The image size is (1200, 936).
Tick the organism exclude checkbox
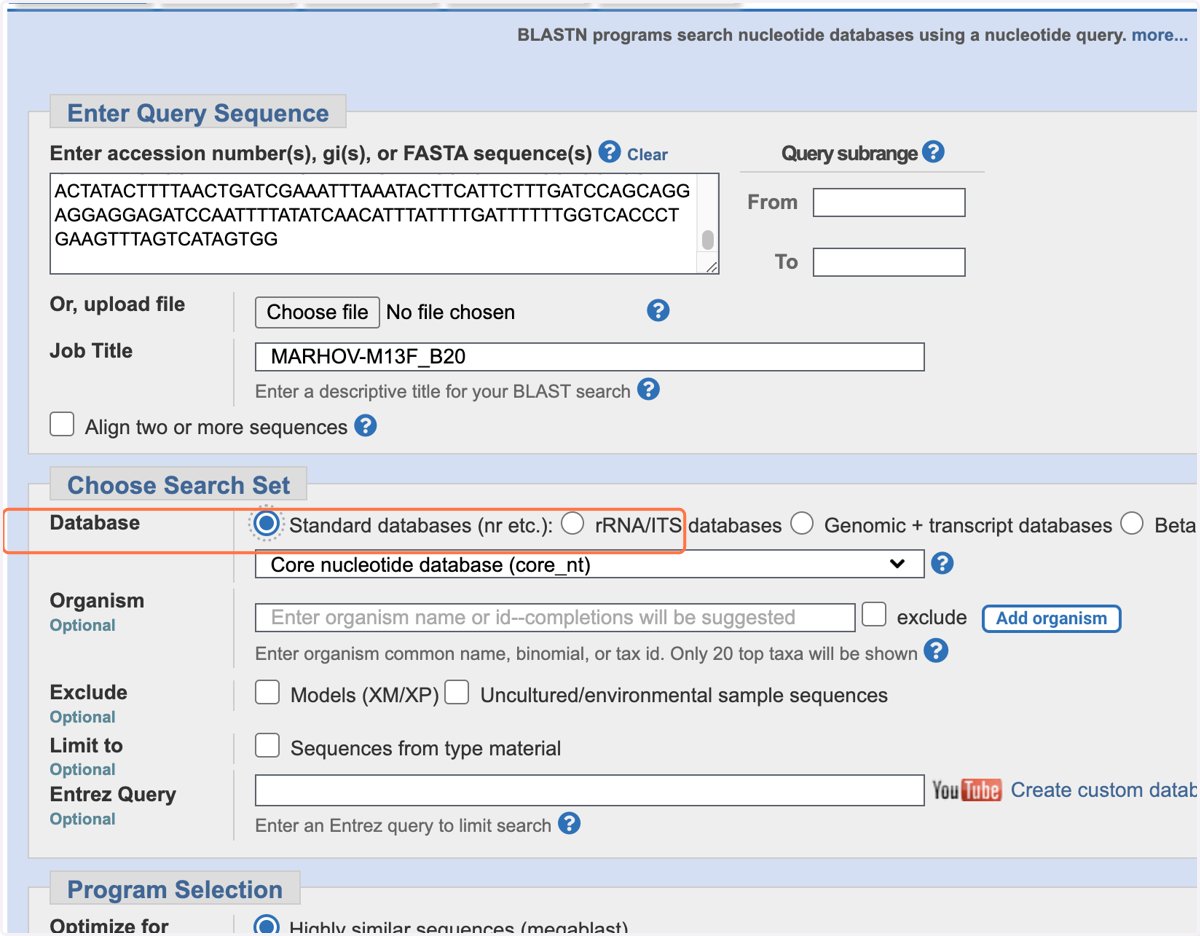[874, 614]
